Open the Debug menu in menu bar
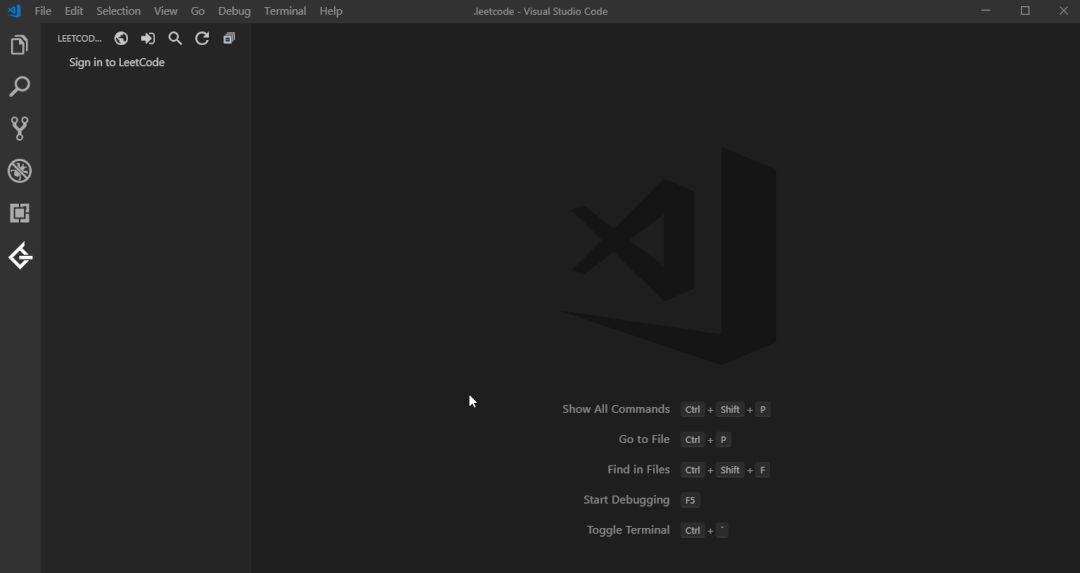The height and width of the screenshot is (573, 1080). point(234,11)
